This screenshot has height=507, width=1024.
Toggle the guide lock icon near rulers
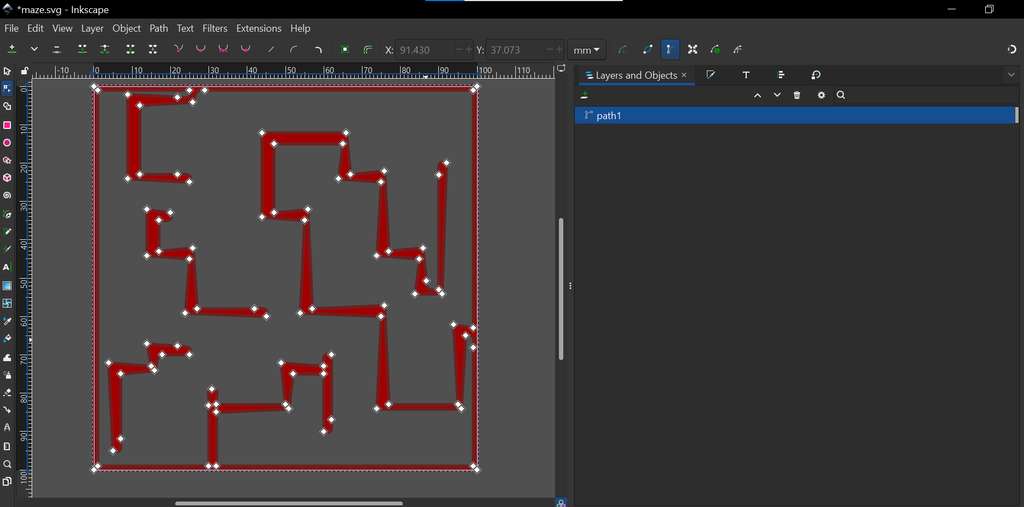click(x=24, y=71)
